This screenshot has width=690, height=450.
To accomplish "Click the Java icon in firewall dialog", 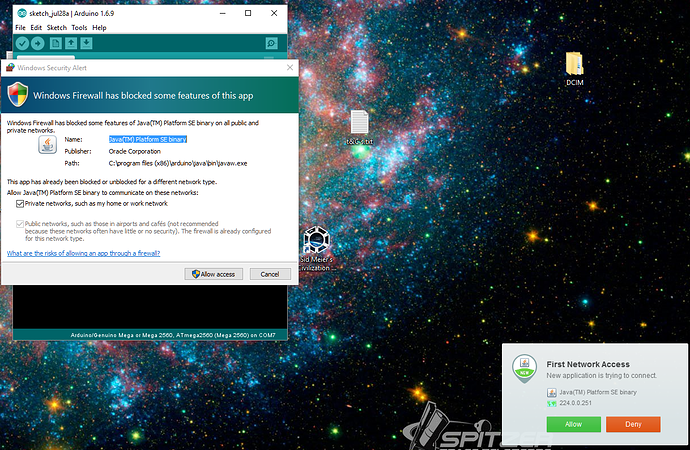I will pos(47,146).
